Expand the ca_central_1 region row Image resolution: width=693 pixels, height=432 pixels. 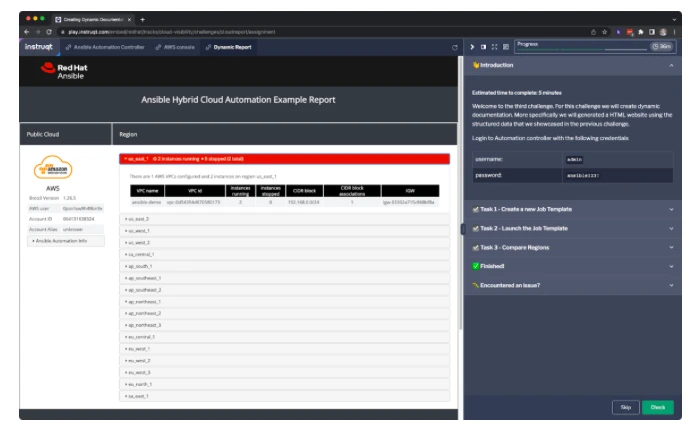pyautogui.click(x=285, y=254)
